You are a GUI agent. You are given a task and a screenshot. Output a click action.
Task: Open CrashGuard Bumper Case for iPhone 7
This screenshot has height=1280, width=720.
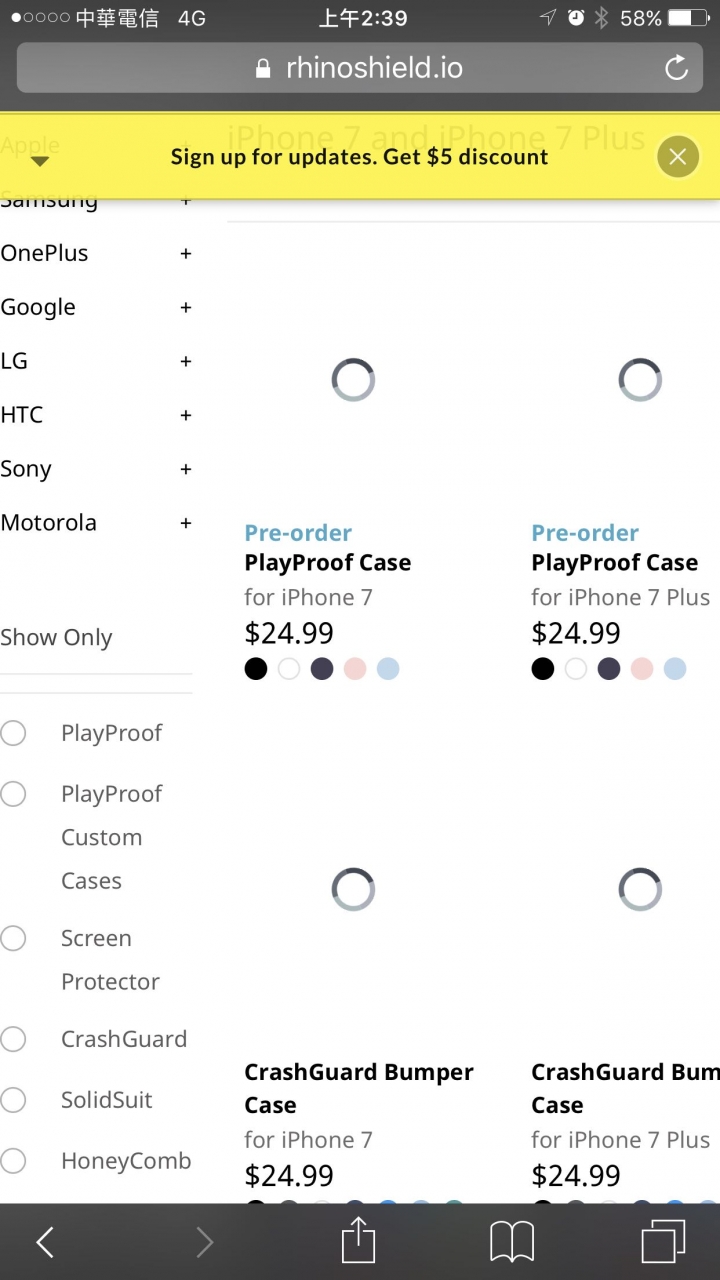(359, 1088)
